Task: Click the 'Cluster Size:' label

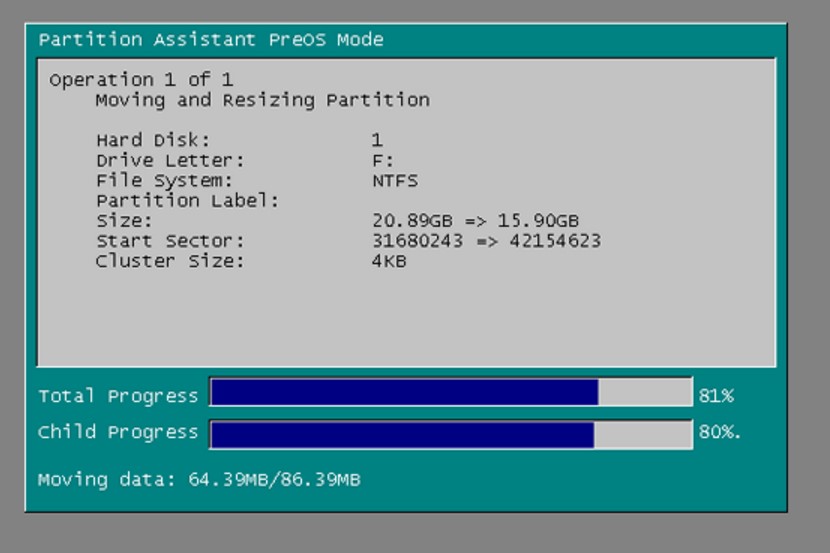Action: (x=170, y=261)
